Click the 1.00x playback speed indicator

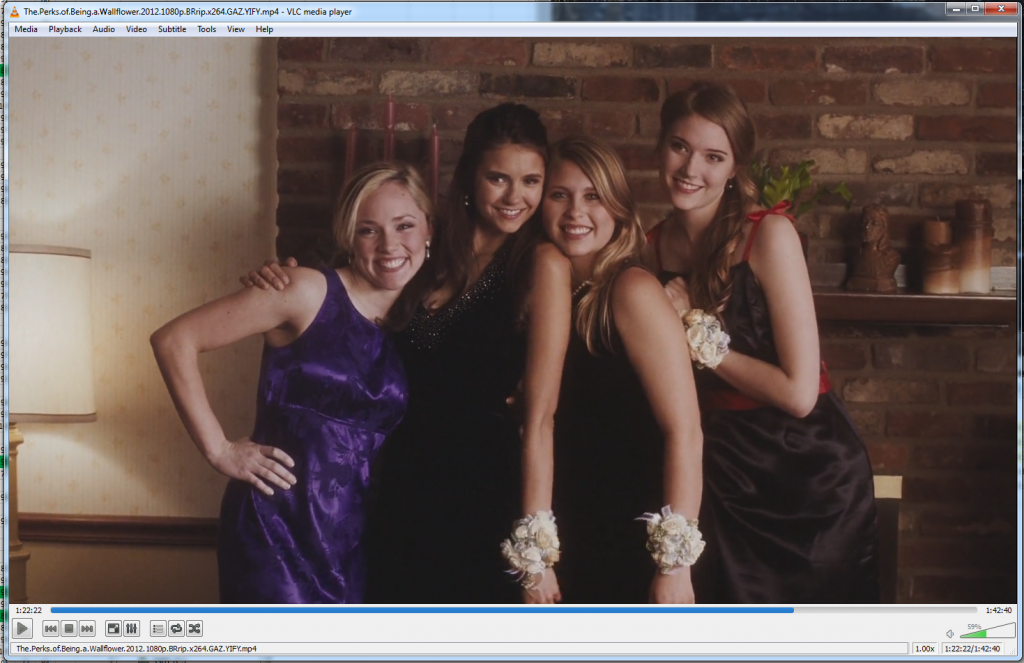pyautogui.click(x=924, y=649)
